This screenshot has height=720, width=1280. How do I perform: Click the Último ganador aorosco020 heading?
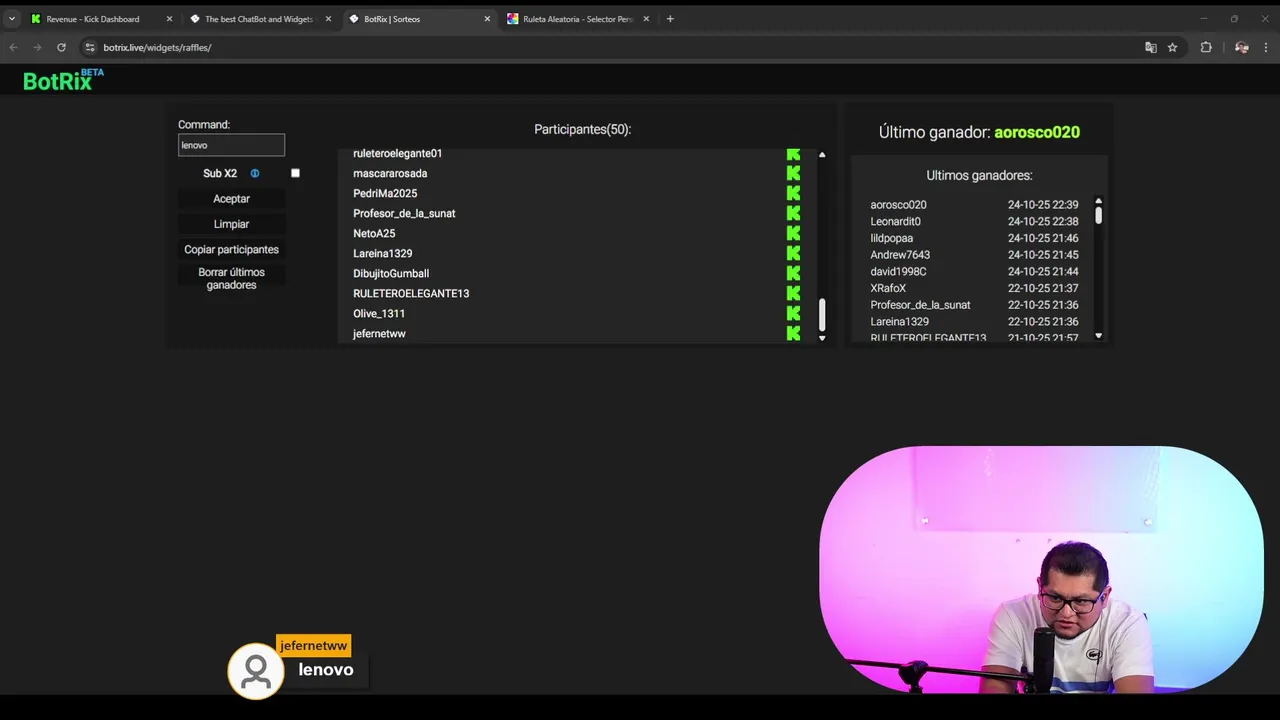click(x=979, y=132)
